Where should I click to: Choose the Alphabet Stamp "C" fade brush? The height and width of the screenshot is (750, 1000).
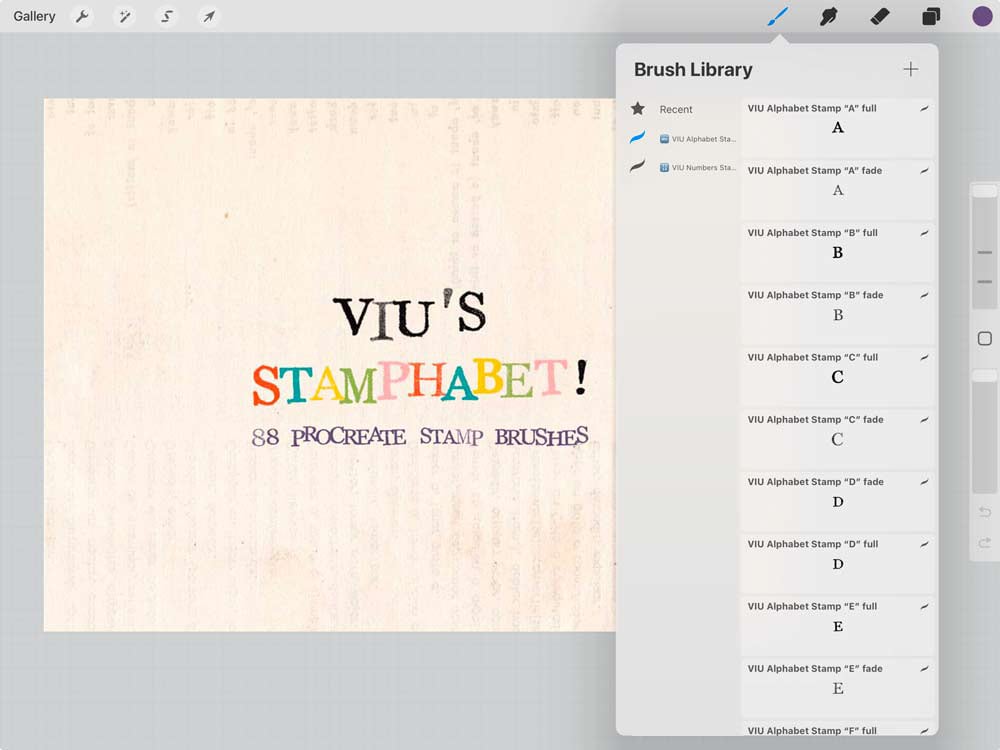click(x=837, y=438)
